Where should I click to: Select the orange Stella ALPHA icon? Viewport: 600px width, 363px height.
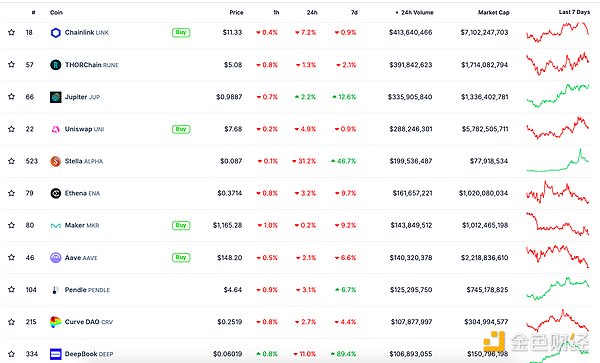pyautogui.click(x=55, y=161)
